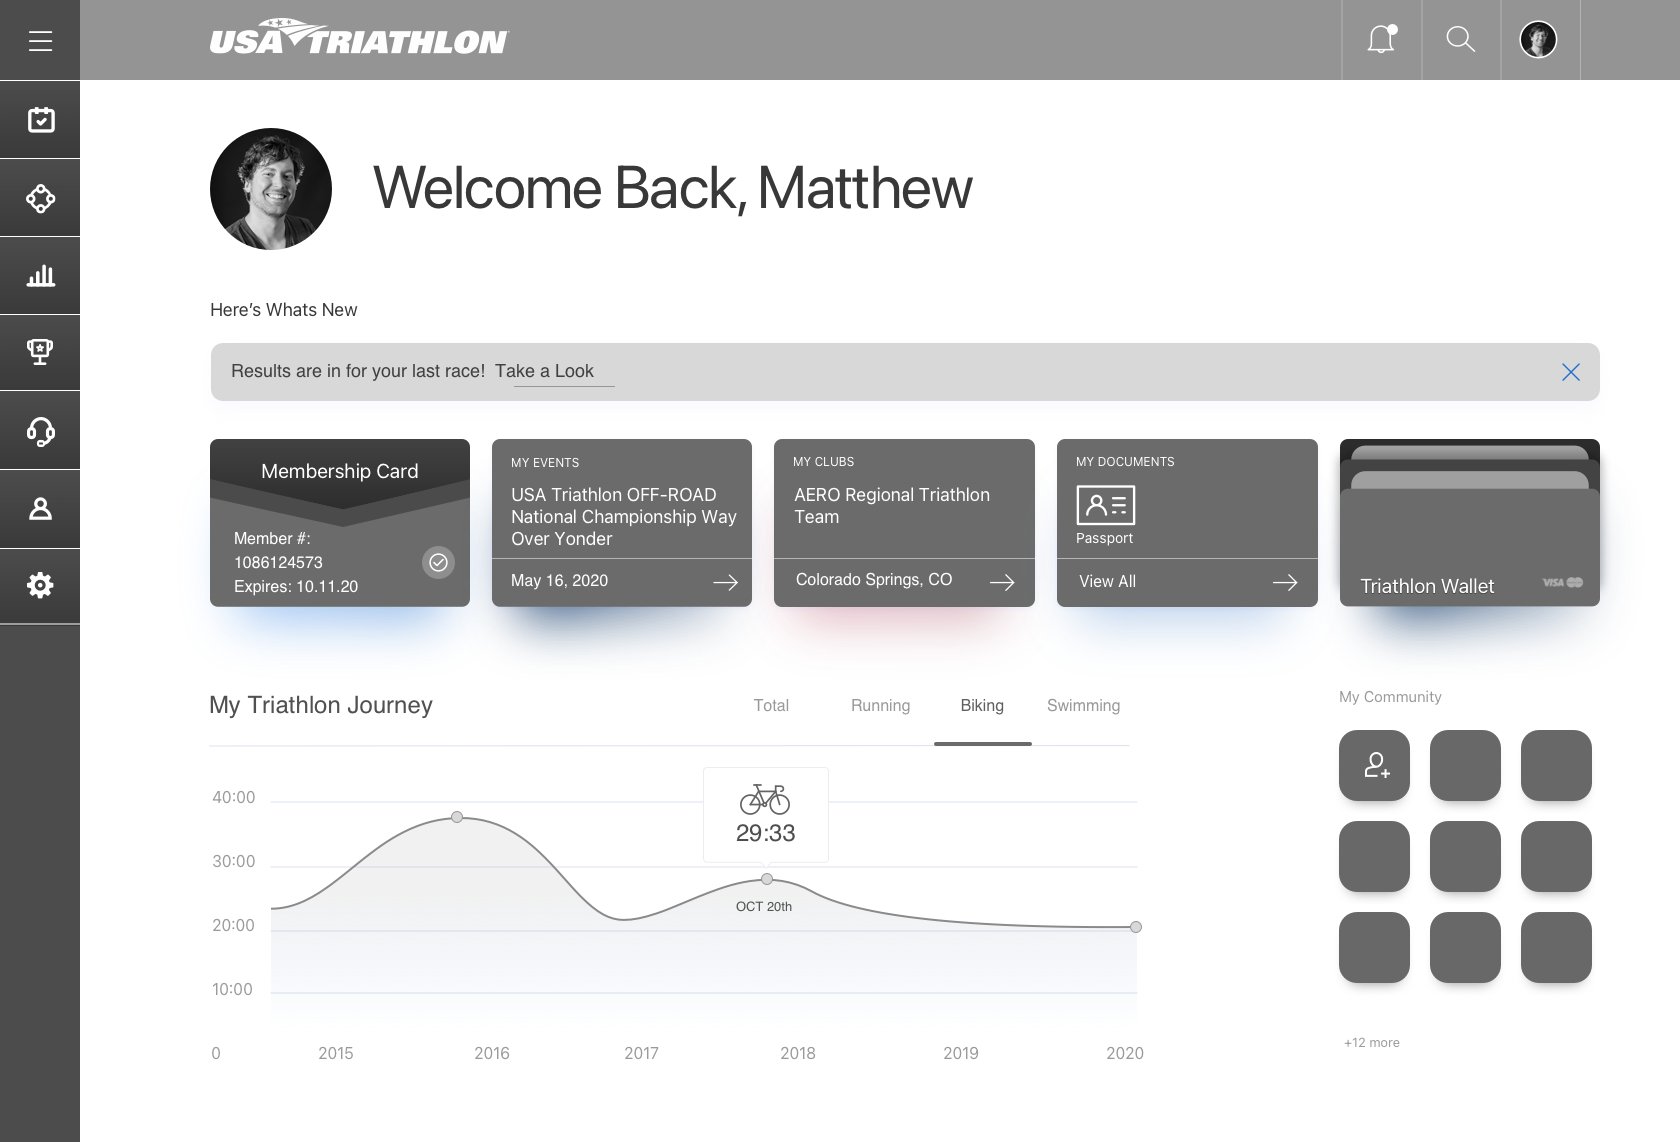The width and height of the screenshot is (1680, 1142).
Task: Select the OCT 20th data point on the chart
Action: 766,878
